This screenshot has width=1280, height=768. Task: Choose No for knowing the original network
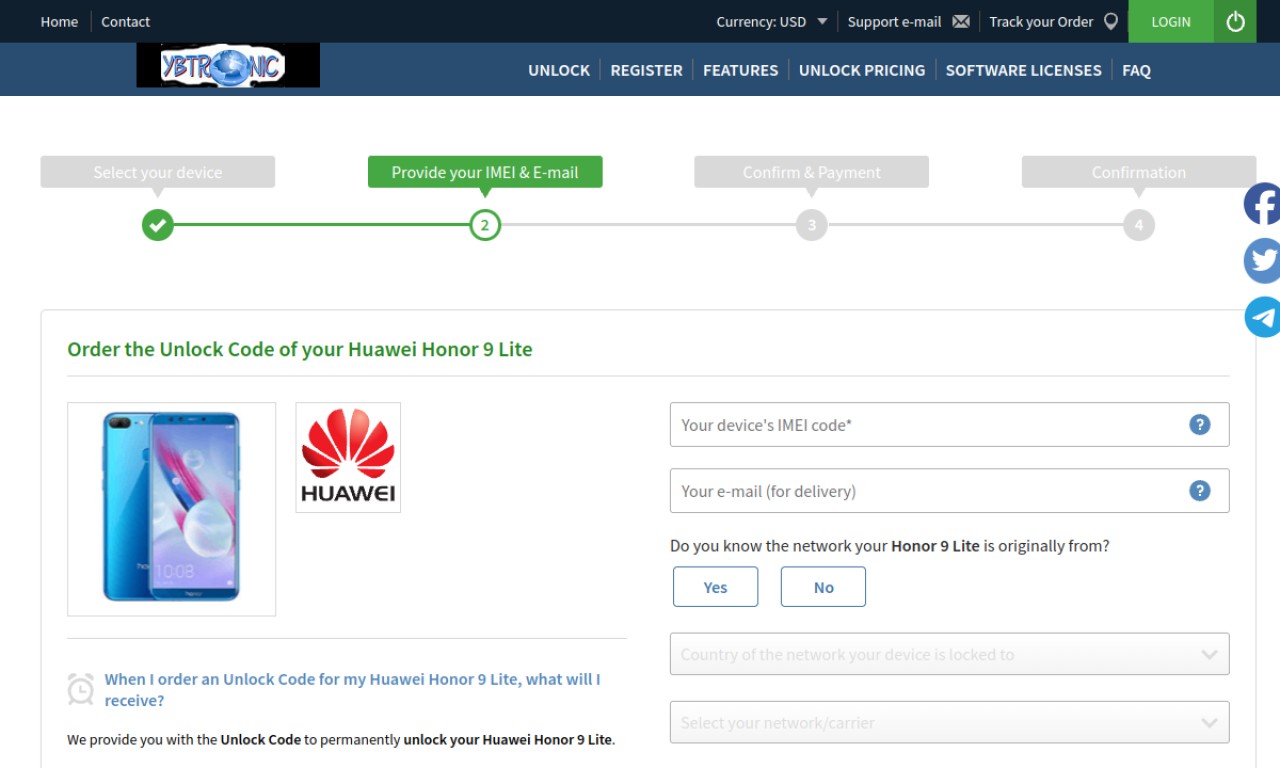823,587
